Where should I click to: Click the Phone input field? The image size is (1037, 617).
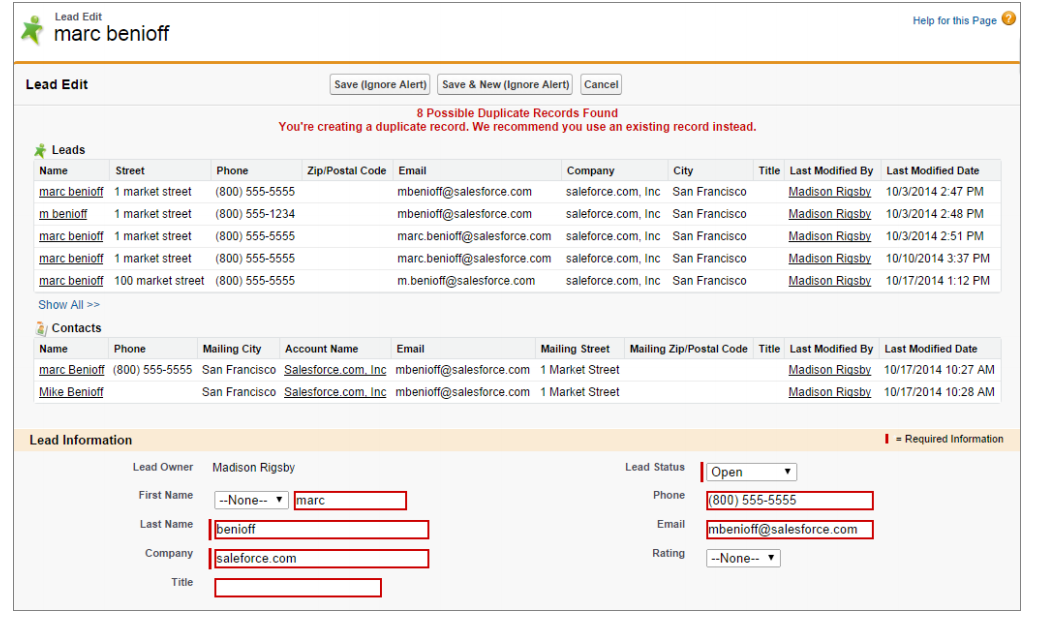click(x=790, y=500)
